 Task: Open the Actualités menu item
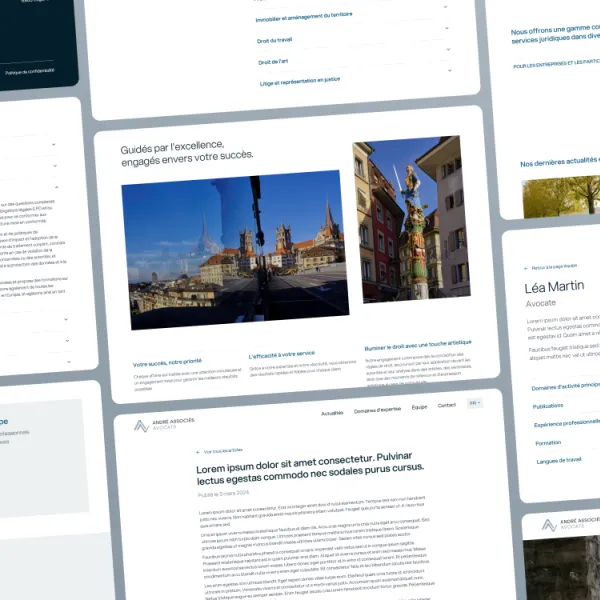coord(332,413)
